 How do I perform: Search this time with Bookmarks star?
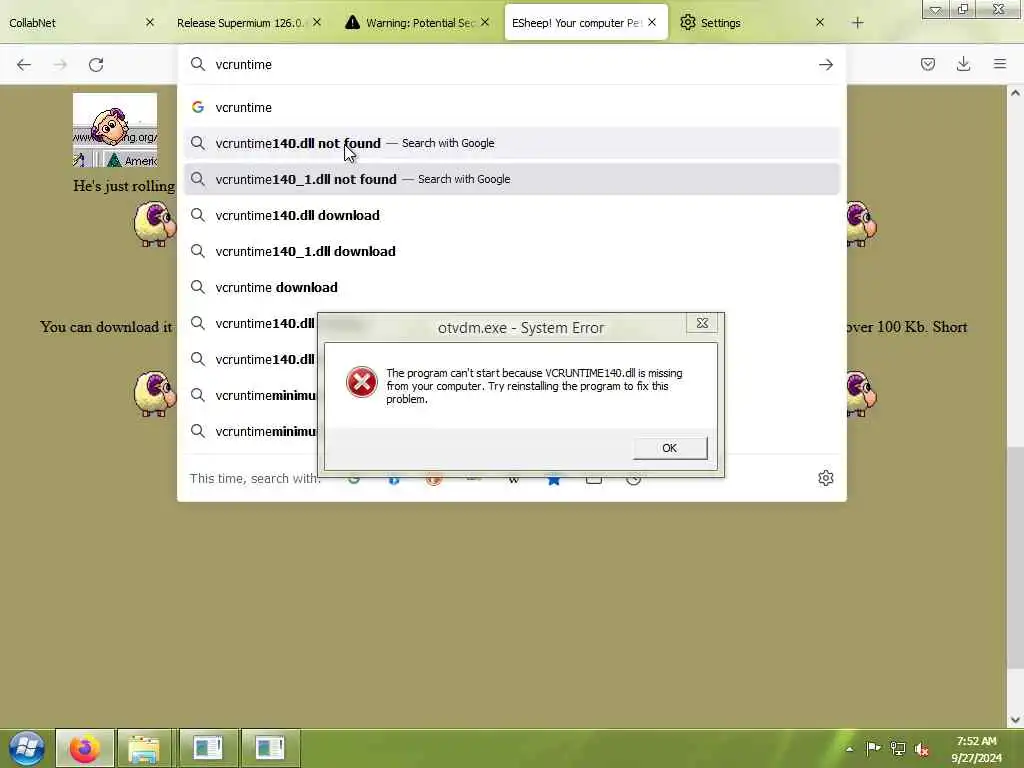click(554, 481)
